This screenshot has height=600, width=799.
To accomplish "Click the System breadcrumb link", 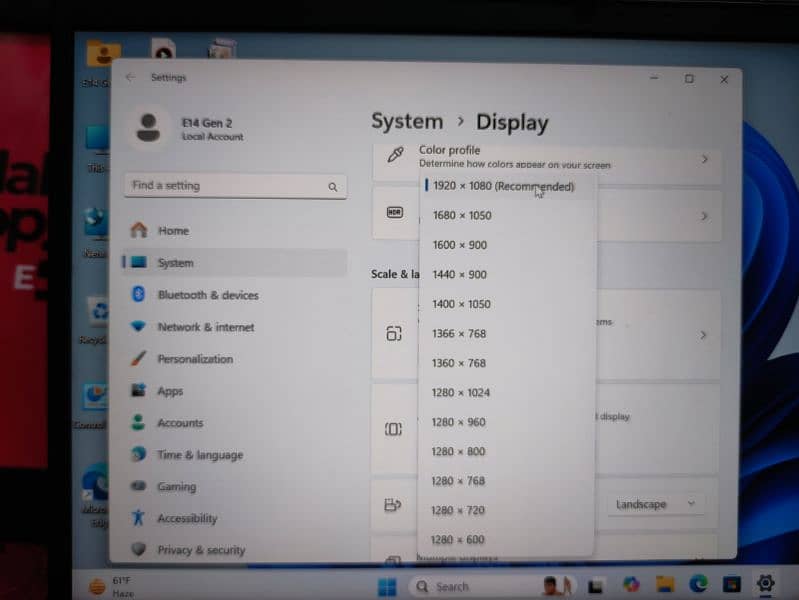I will [x=407, y=122].
